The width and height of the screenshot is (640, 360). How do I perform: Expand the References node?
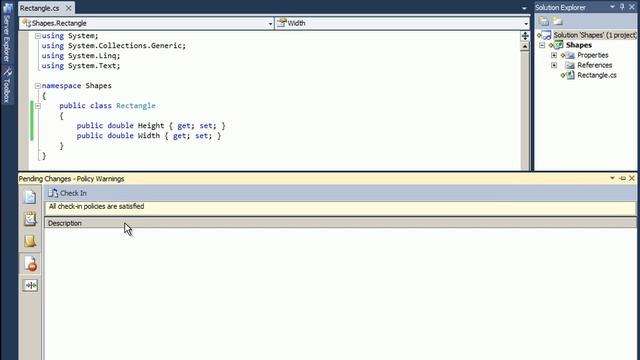(x=554, y=65)
